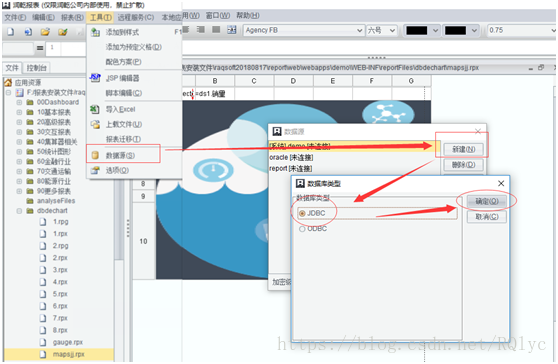Click the open folder toolbar icon

pyautogui.click(x=45, y=32)
